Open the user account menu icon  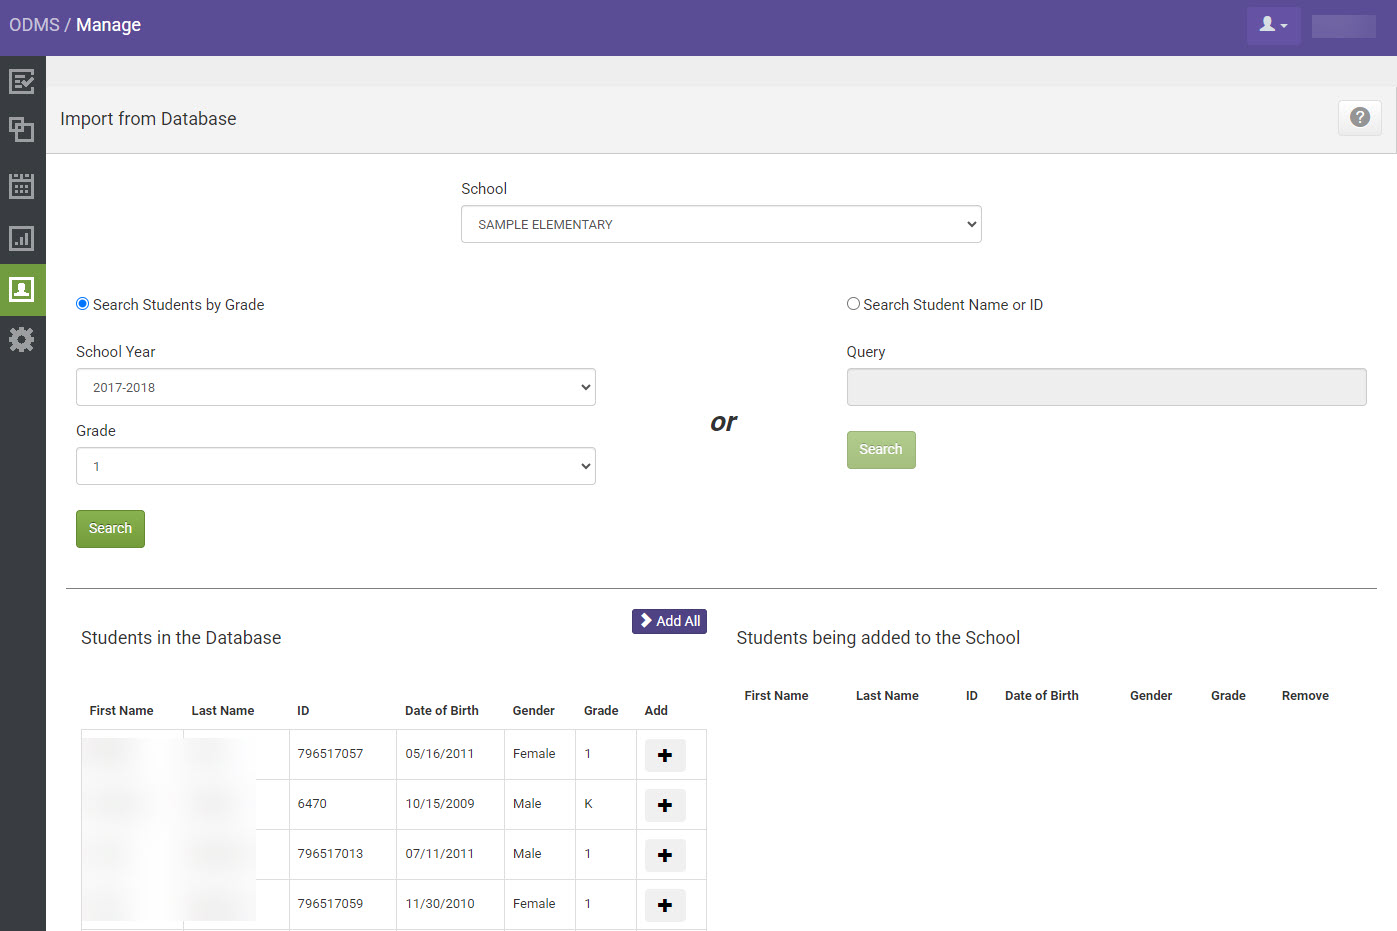tap(1271, 25)
